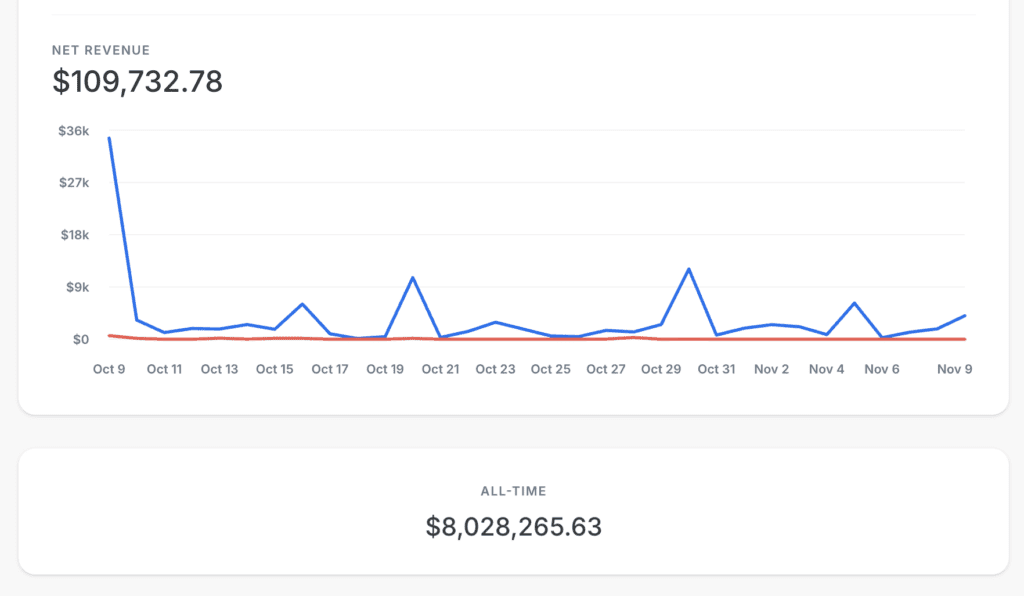Click the Oct 9 peak data point

tap(108, 138)
